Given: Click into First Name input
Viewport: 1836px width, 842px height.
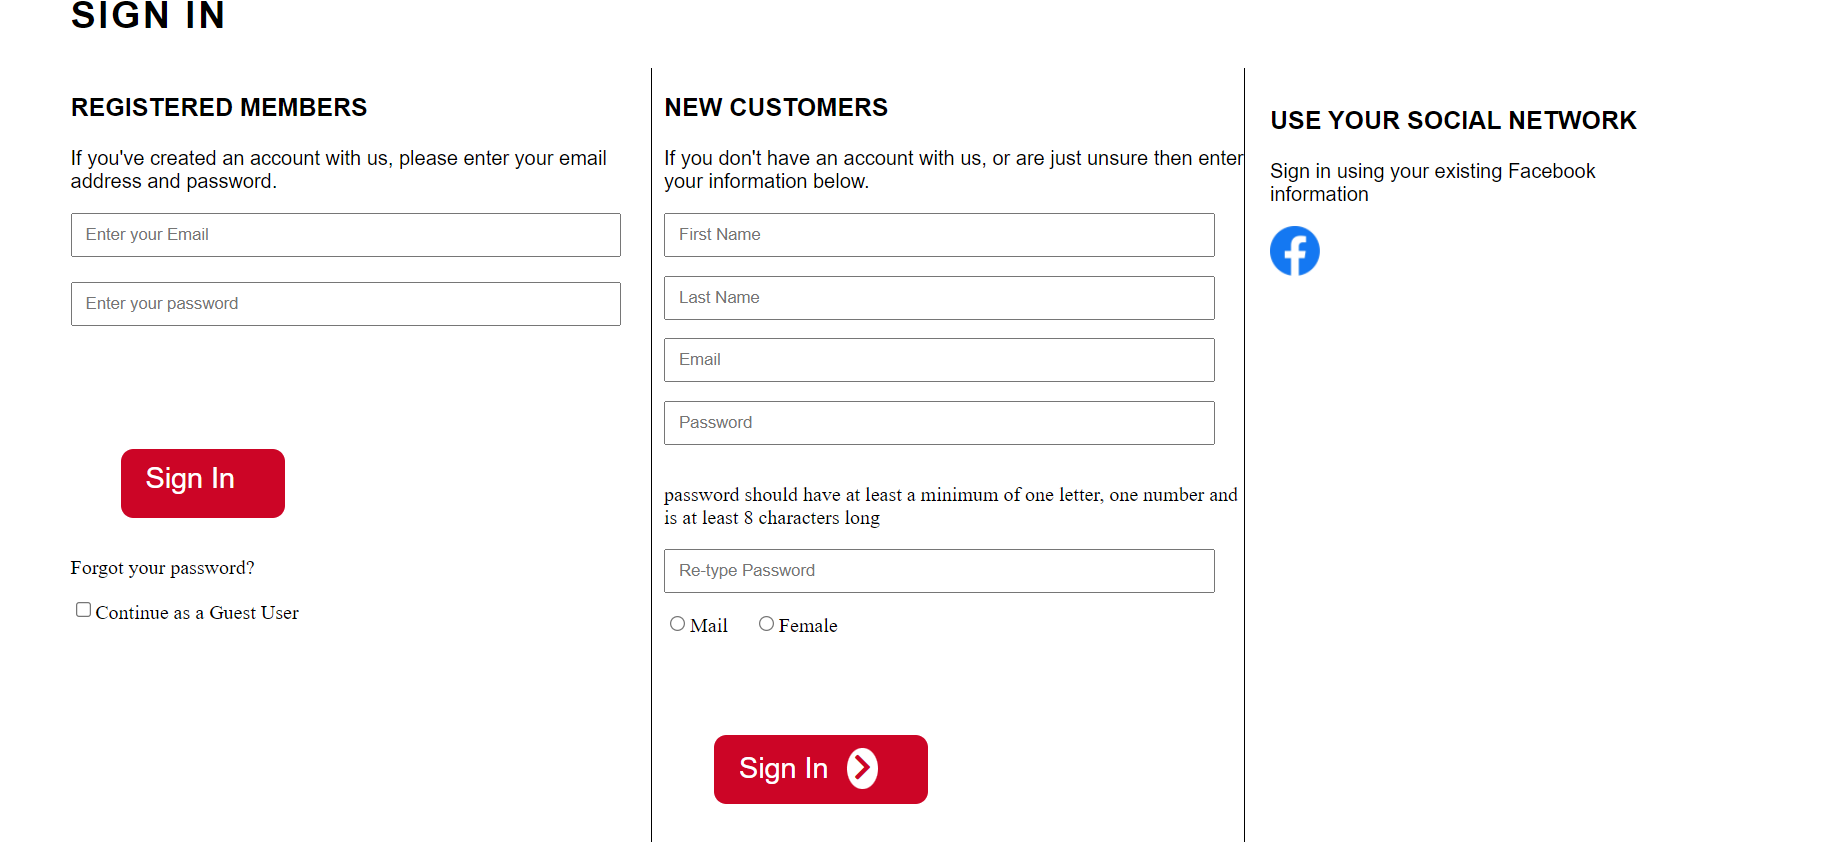Looking at the screenshot, I should (938, 235).
